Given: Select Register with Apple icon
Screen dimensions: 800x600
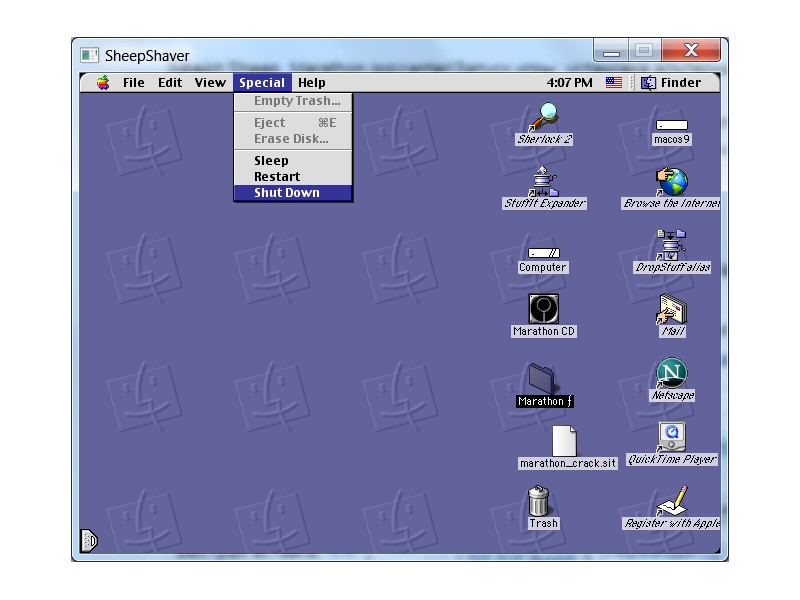Looking at the screenshot, I should (672, 501).
